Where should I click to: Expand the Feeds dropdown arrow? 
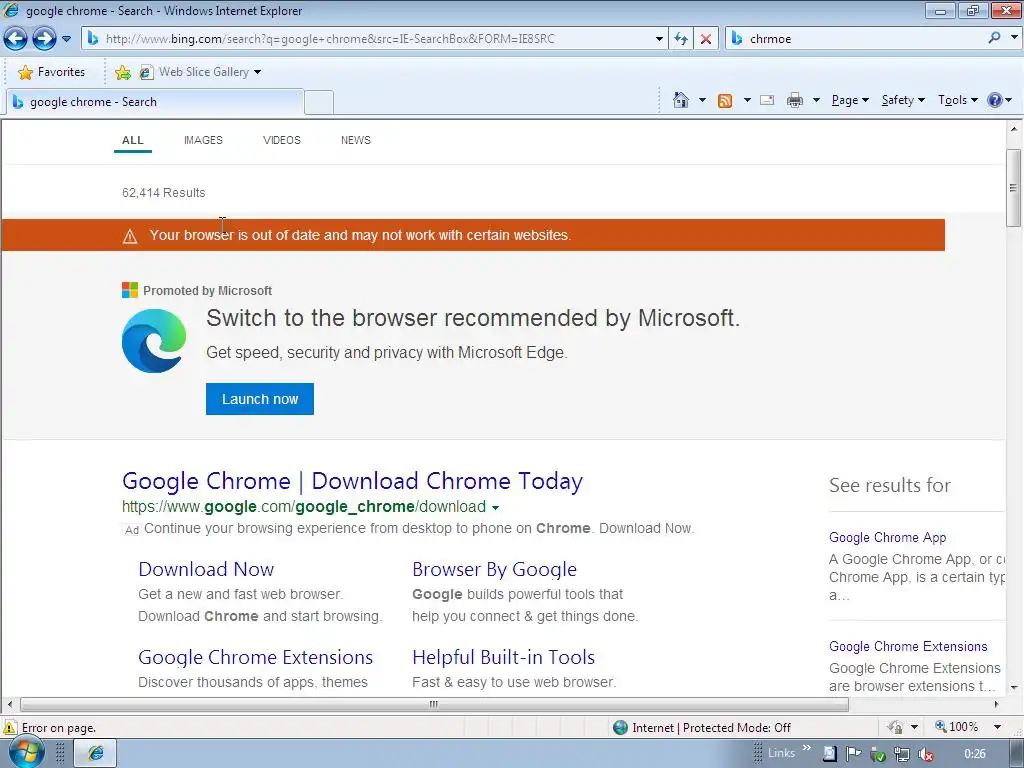pyautogui.click(x=746, y=100)
